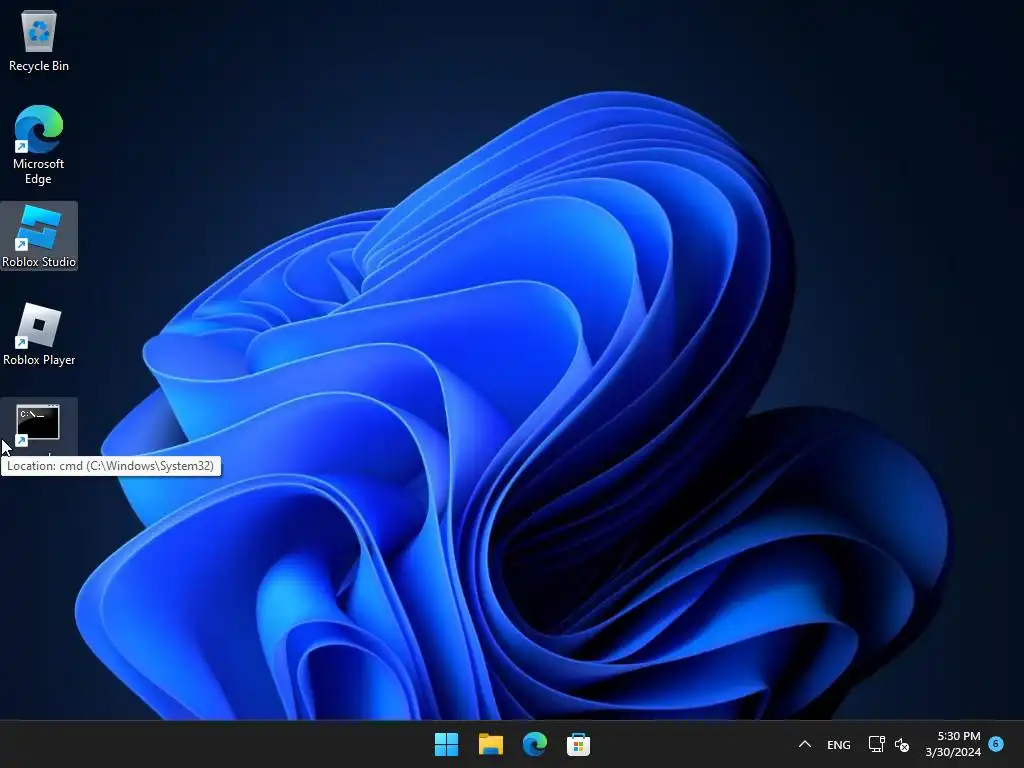Click the Roblox Player label text
This screenshot has height=768, width=1024.
(x=39, y=360)
